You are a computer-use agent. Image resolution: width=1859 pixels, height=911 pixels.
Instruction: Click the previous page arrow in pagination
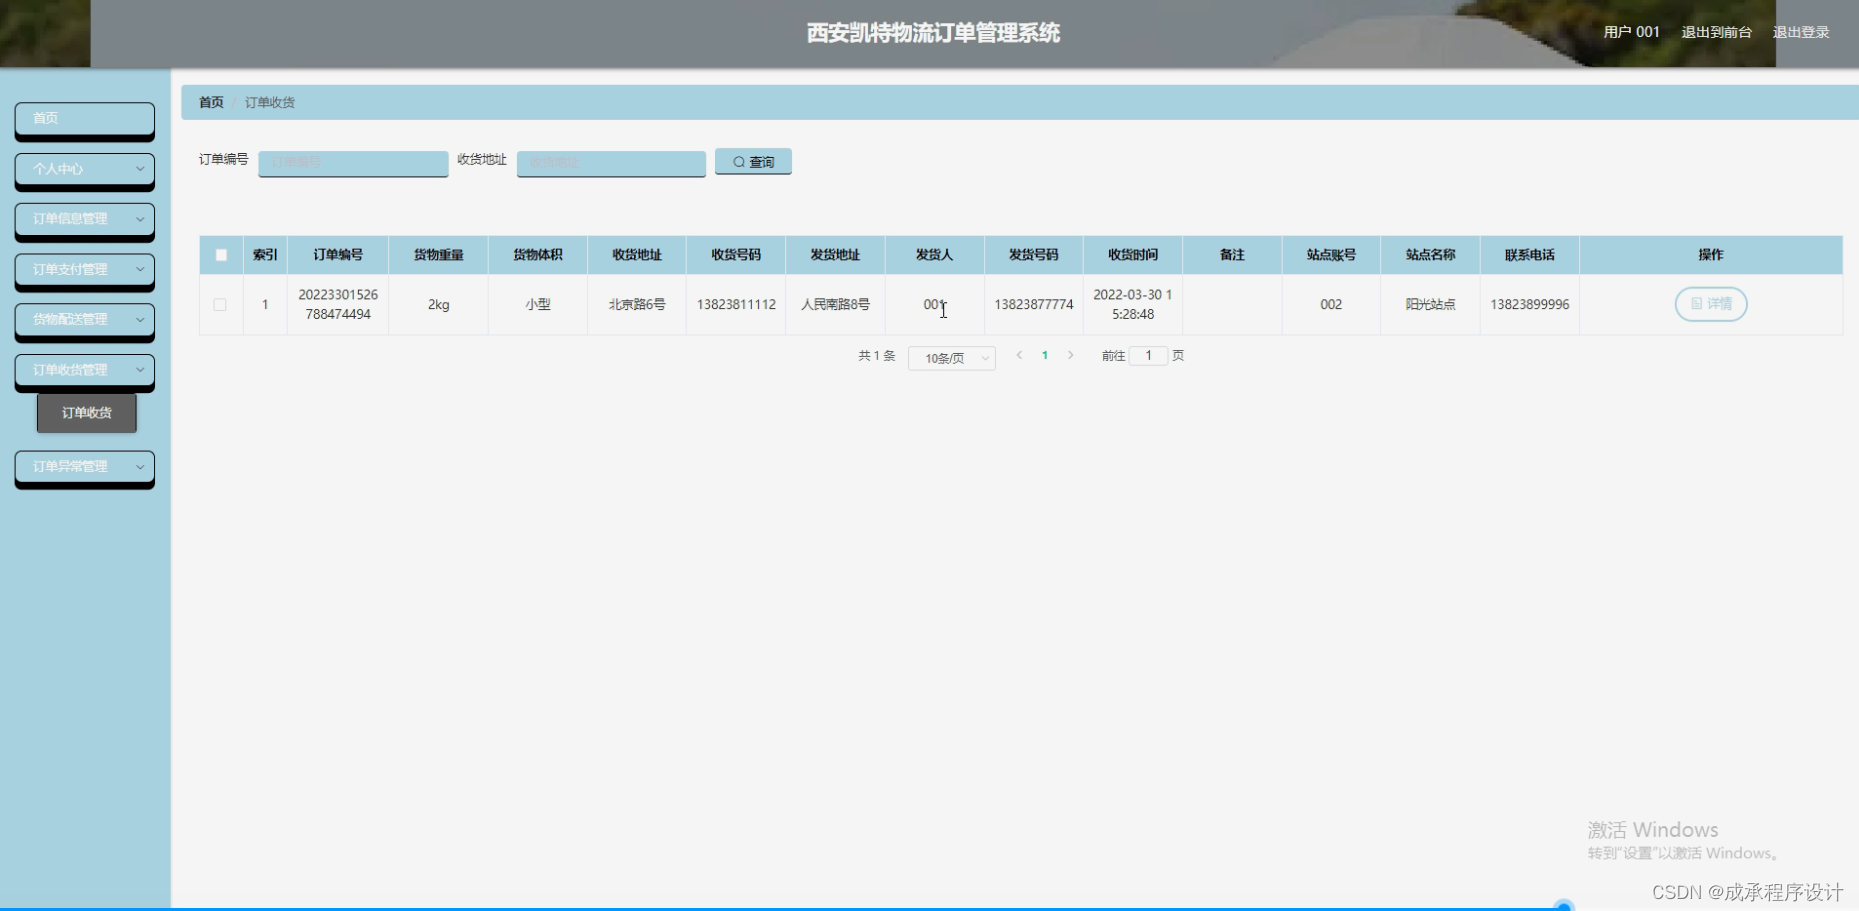pos(1018,355)
